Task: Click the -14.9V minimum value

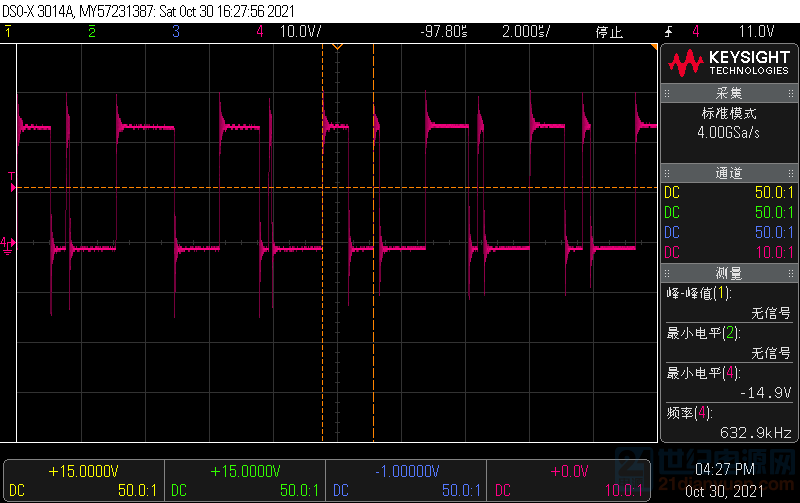Action: (765, 393)
